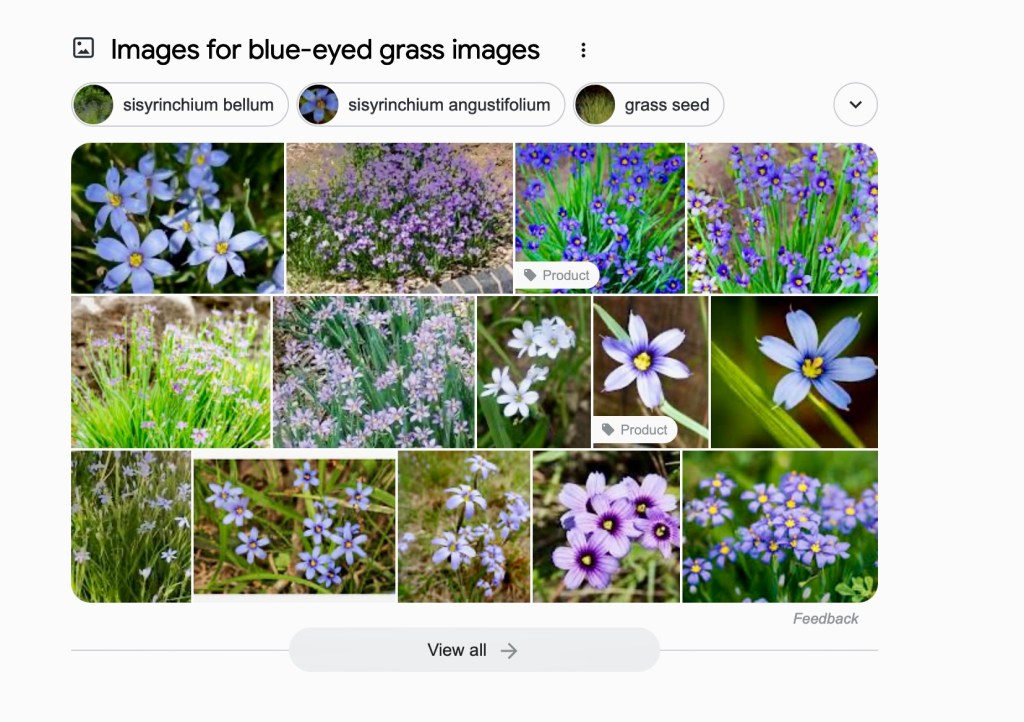Click the sisyrinchium bellum chip thumbnail icon
This screenshot has height=722, width=1024.
coord(93,104)
